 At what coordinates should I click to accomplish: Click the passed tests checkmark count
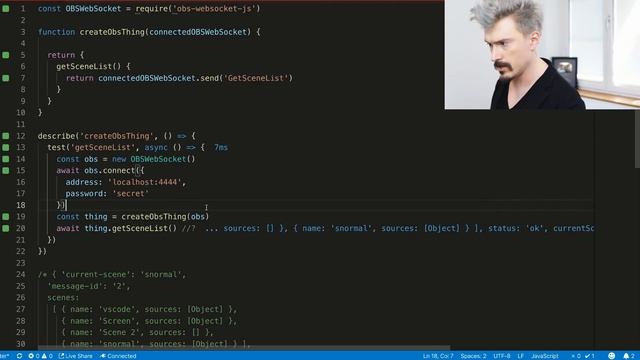590,356
